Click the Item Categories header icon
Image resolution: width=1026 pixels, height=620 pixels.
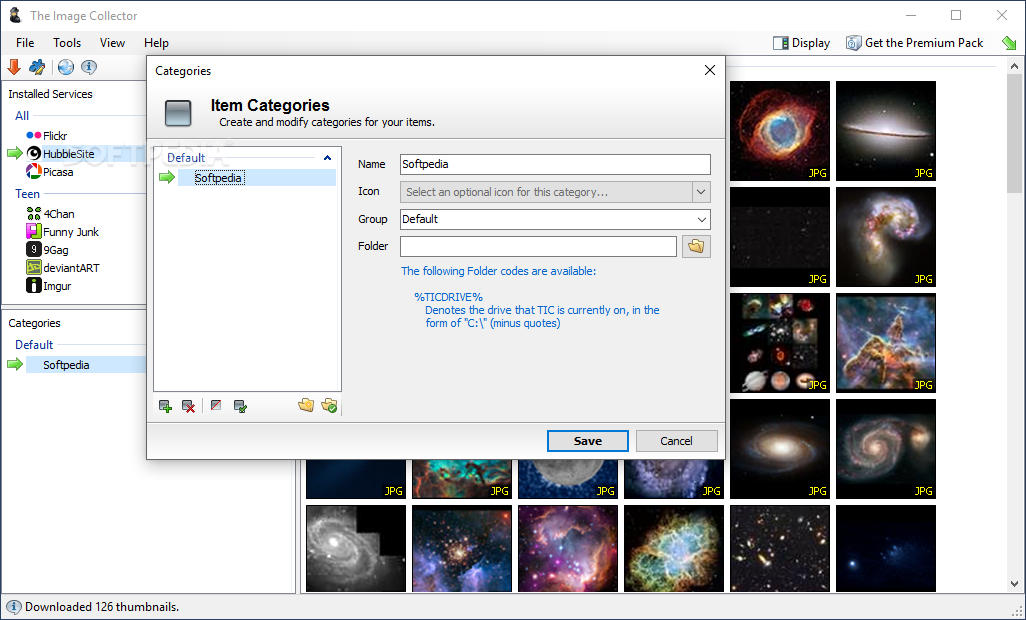(x=178, y=113)
